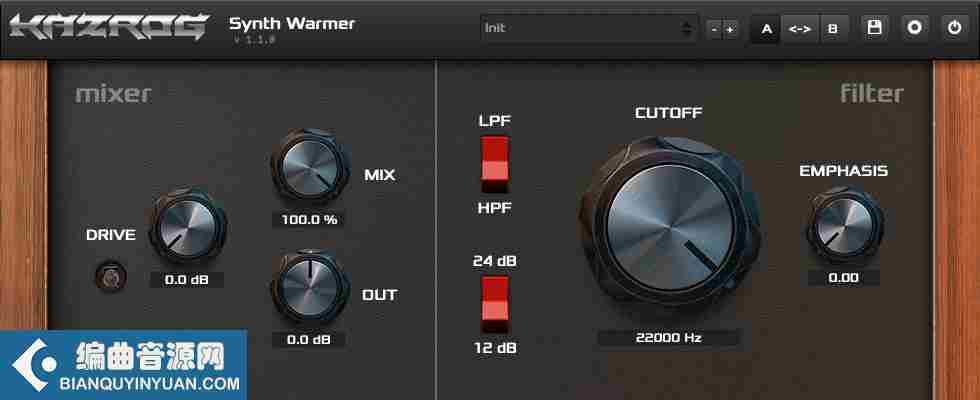Image resolution: width=980 pixels, height=400 pixels.
Task: Click the MIX label
Action: point(379,175)
